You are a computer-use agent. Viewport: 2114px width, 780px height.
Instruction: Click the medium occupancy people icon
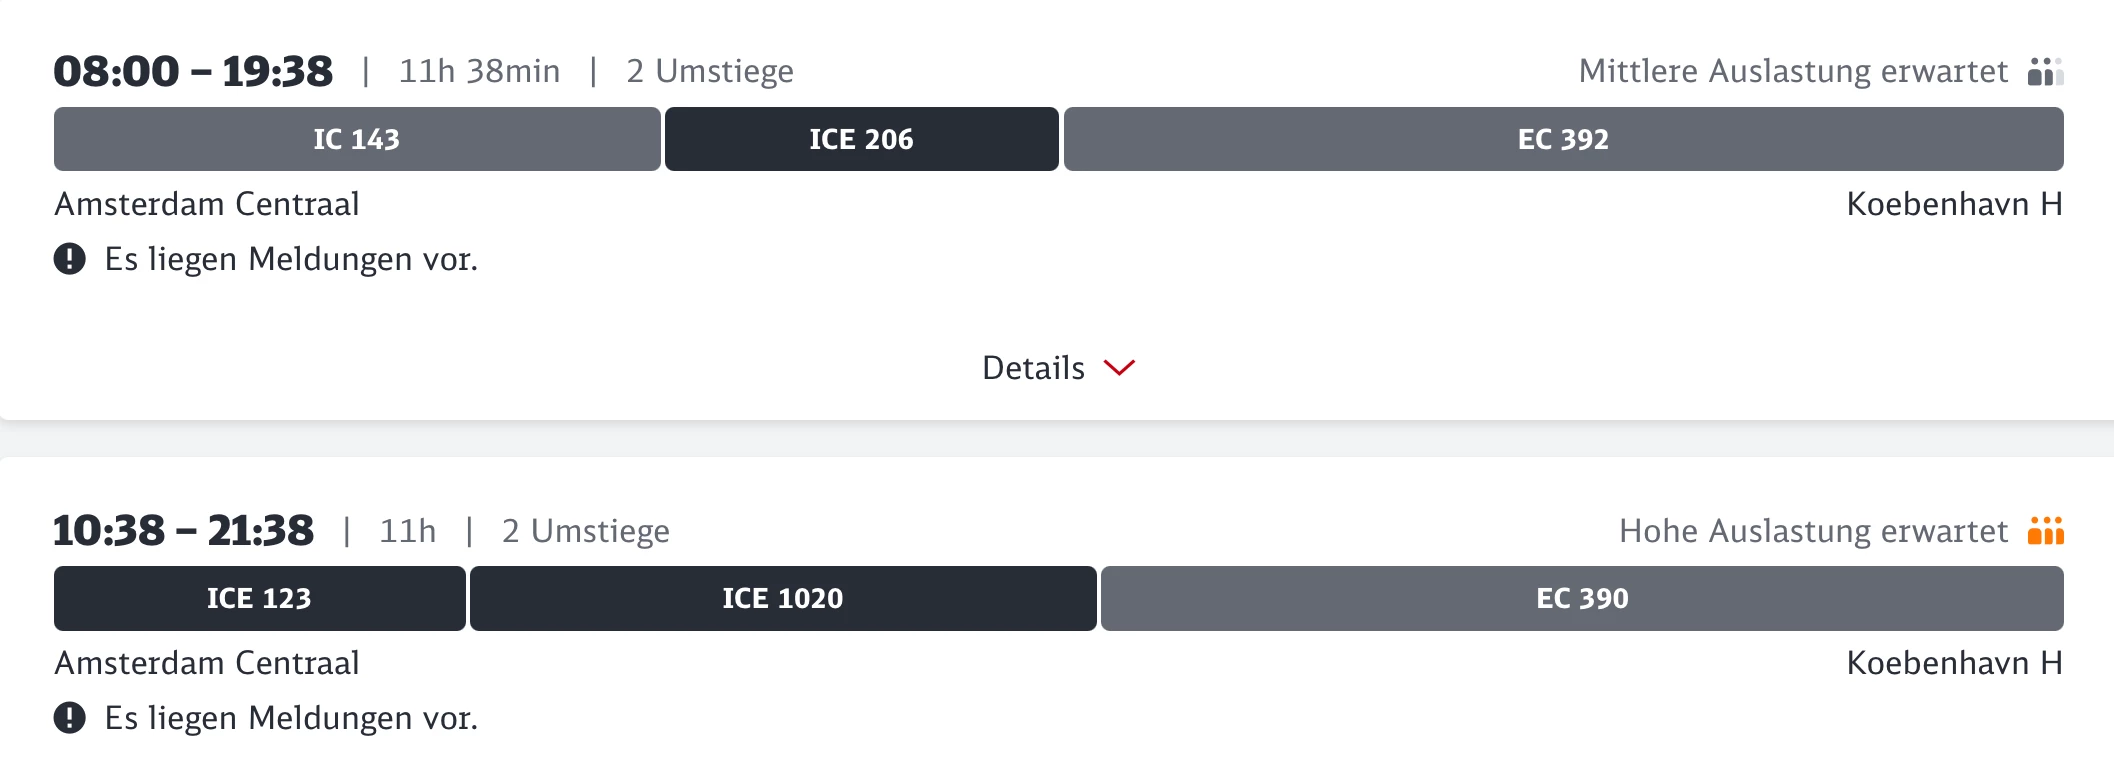[2045, 72]
